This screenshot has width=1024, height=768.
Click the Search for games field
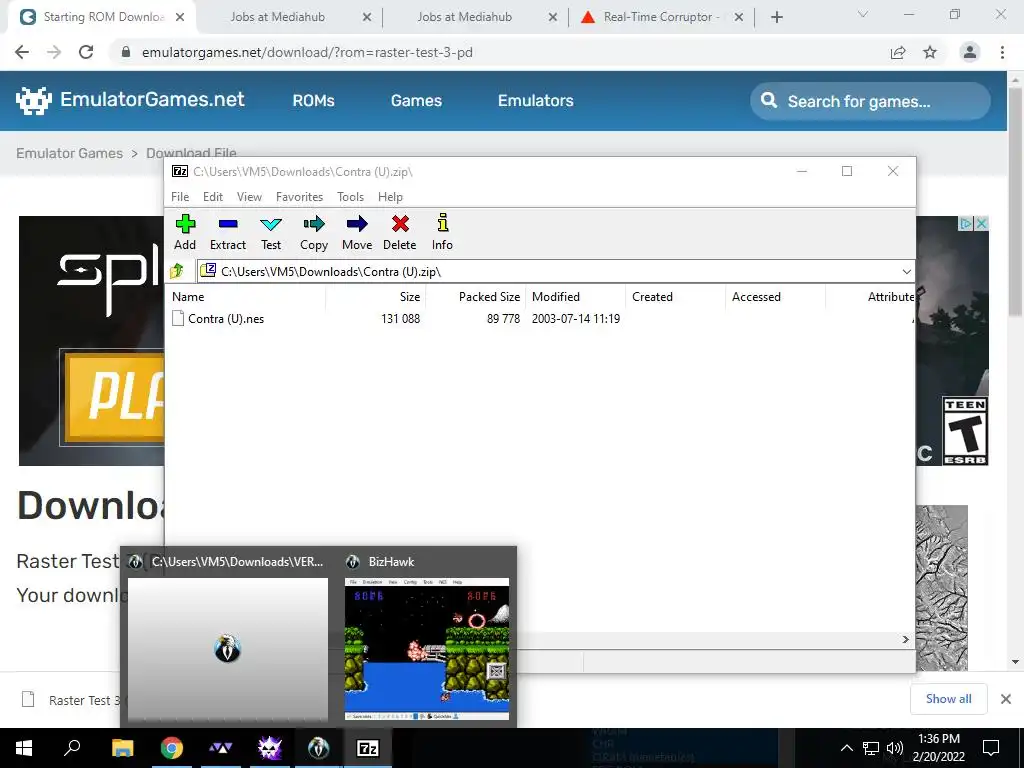pyautogui.click(x=871, y=101)
